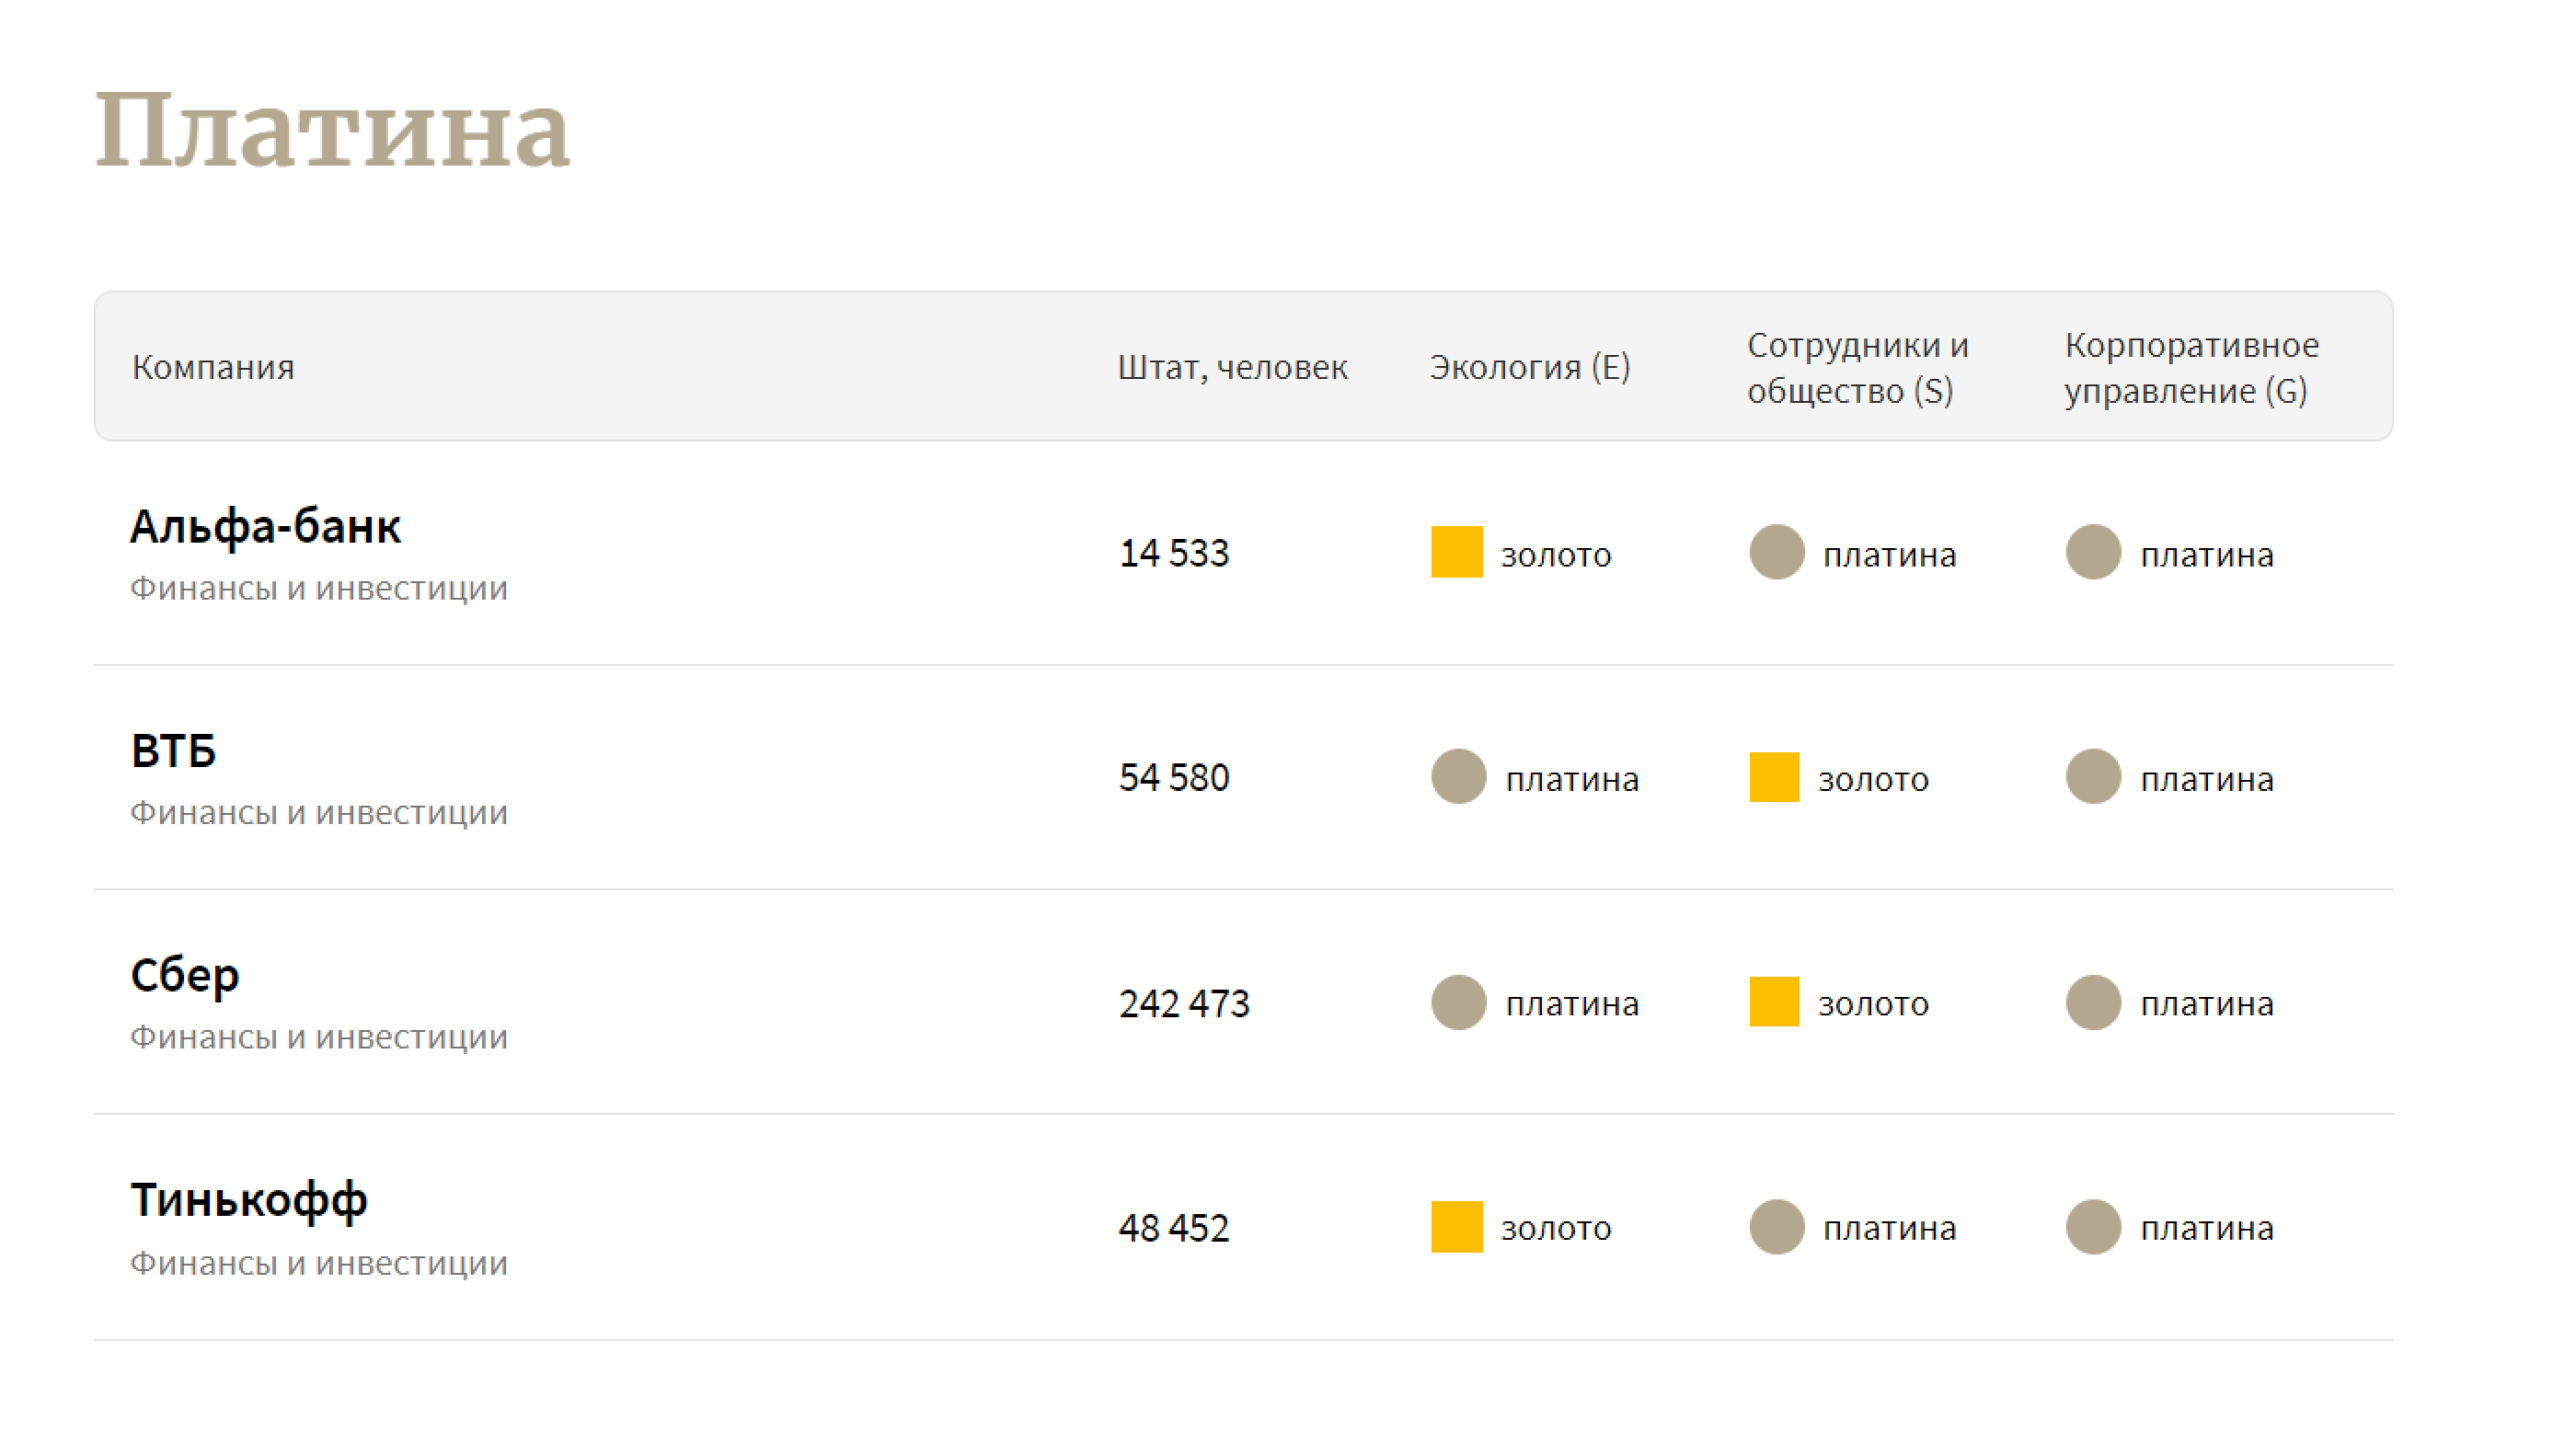Click ВТБ platinum circle in Экология column
Screen dimensions: 2576x1455
point(1458,777)
